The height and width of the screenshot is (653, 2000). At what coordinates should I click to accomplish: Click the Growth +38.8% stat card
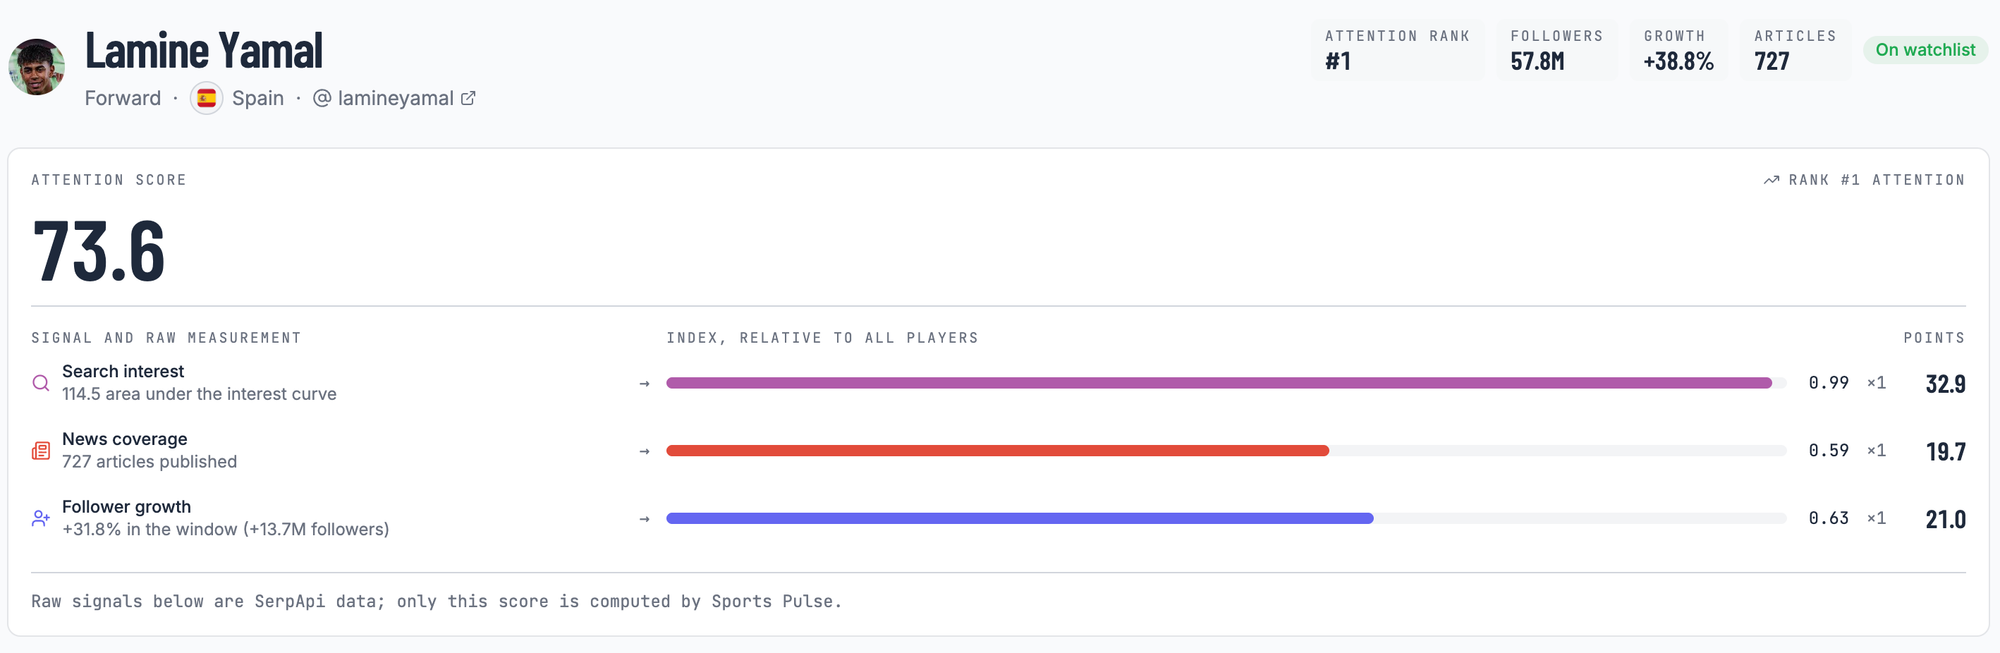tap(1679, 50)
